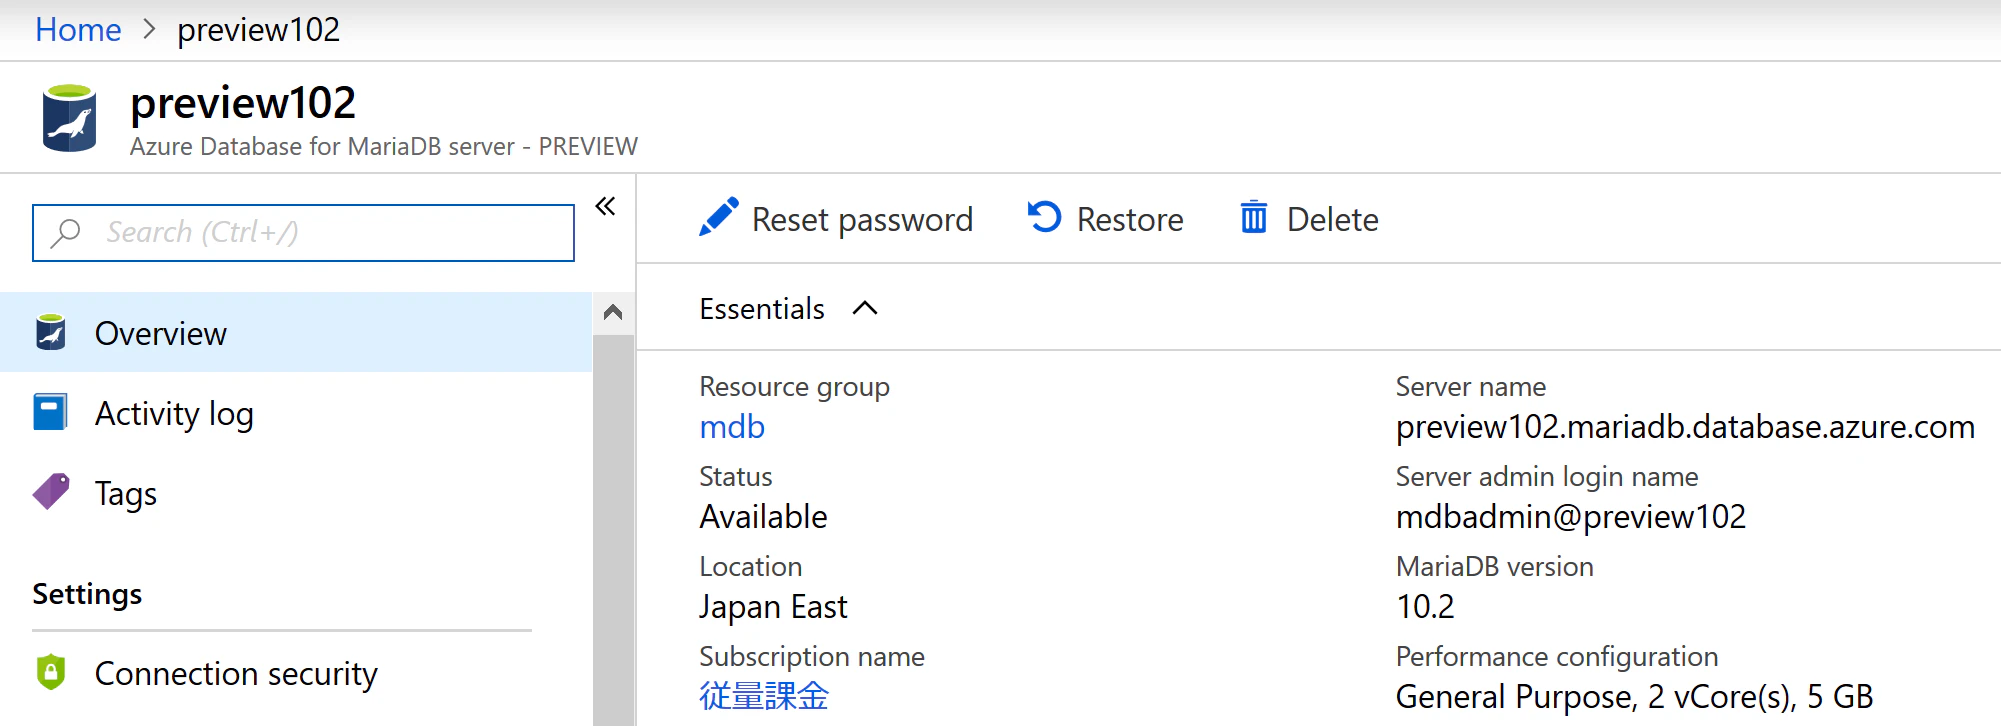This screenshot has width=2001, height=726.
Task: Click the Japan East location value
Action: [773, 607]
